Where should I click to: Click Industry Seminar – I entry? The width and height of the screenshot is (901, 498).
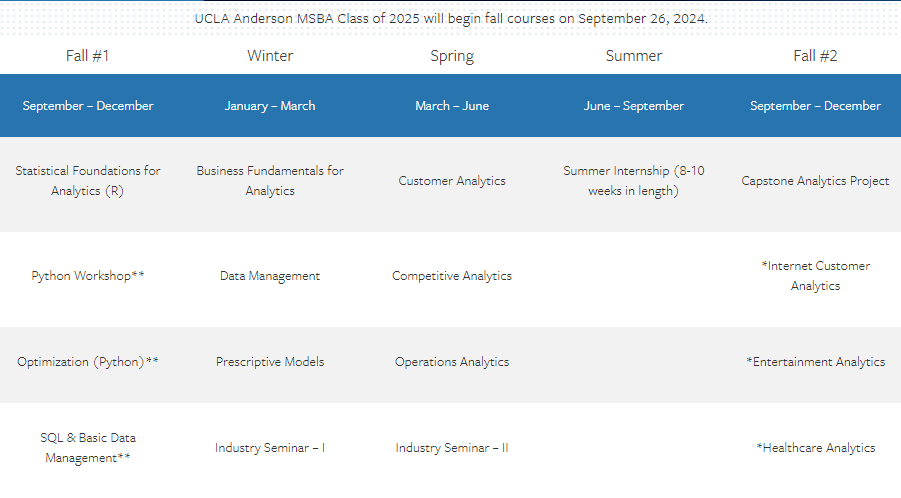[269, 447]
